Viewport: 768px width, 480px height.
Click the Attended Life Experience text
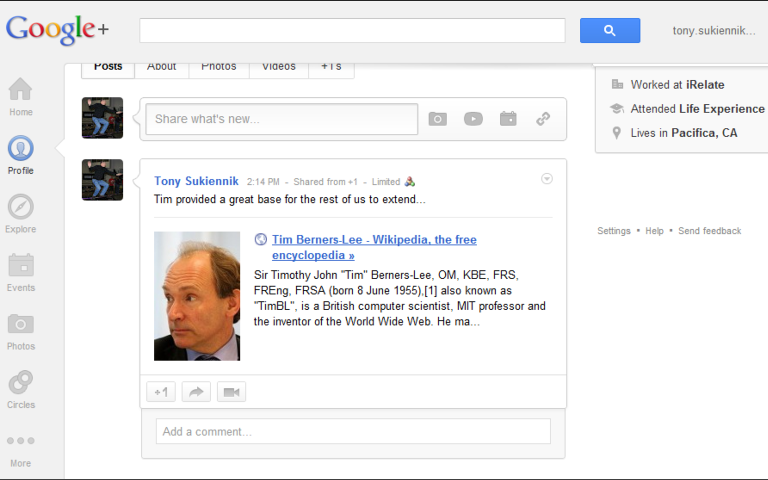(697, 109)
